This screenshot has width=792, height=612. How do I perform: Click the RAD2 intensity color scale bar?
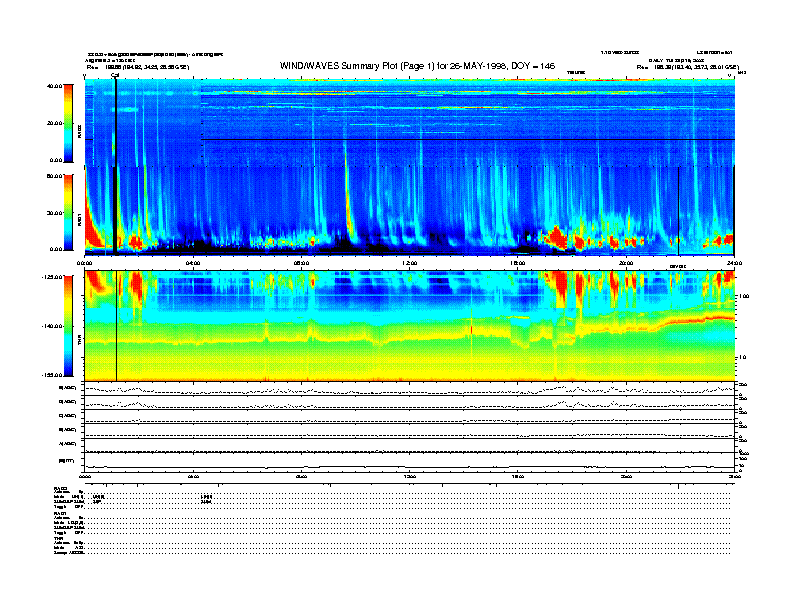(68, 122)
